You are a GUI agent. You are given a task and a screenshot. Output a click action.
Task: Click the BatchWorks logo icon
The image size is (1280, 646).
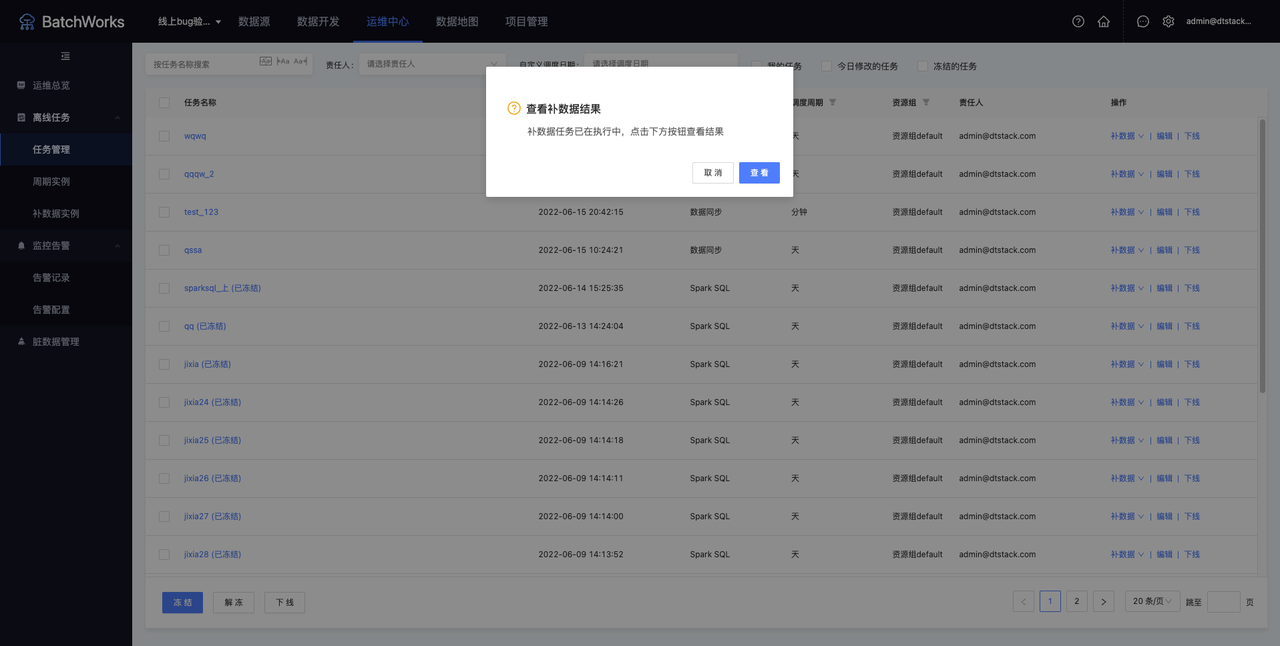(x=27, y=21)
